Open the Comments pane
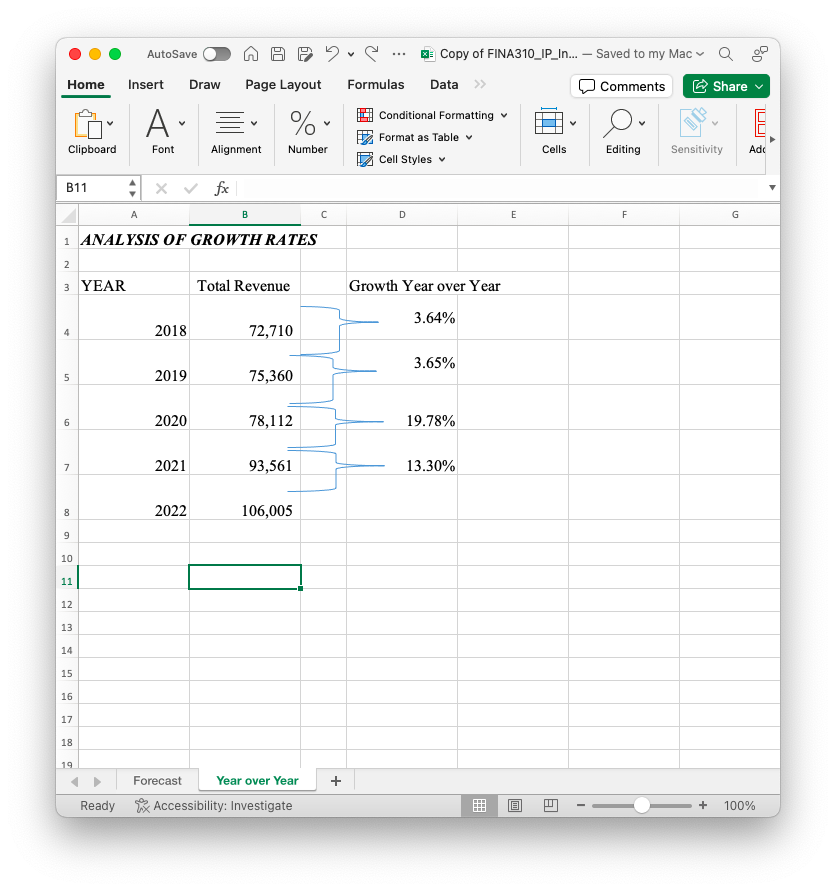836x891 pixels. (x=622, y=86)
